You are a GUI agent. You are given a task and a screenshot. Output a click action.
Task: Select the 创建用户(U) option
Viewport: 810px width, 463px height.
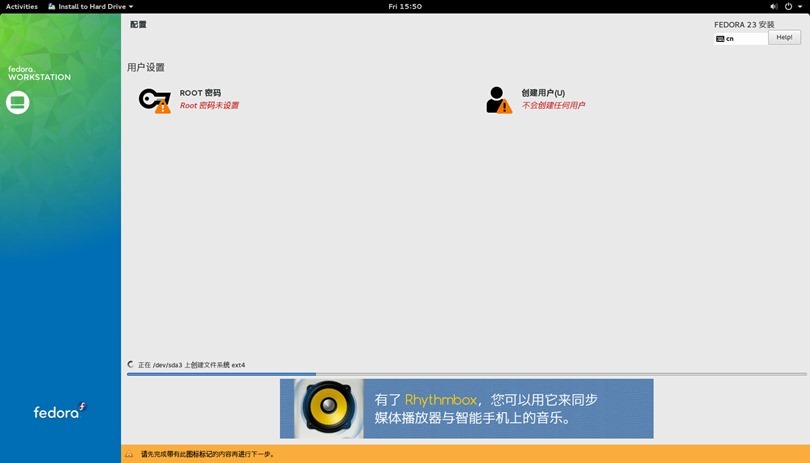pyautogui.click(x=543, y=93)
